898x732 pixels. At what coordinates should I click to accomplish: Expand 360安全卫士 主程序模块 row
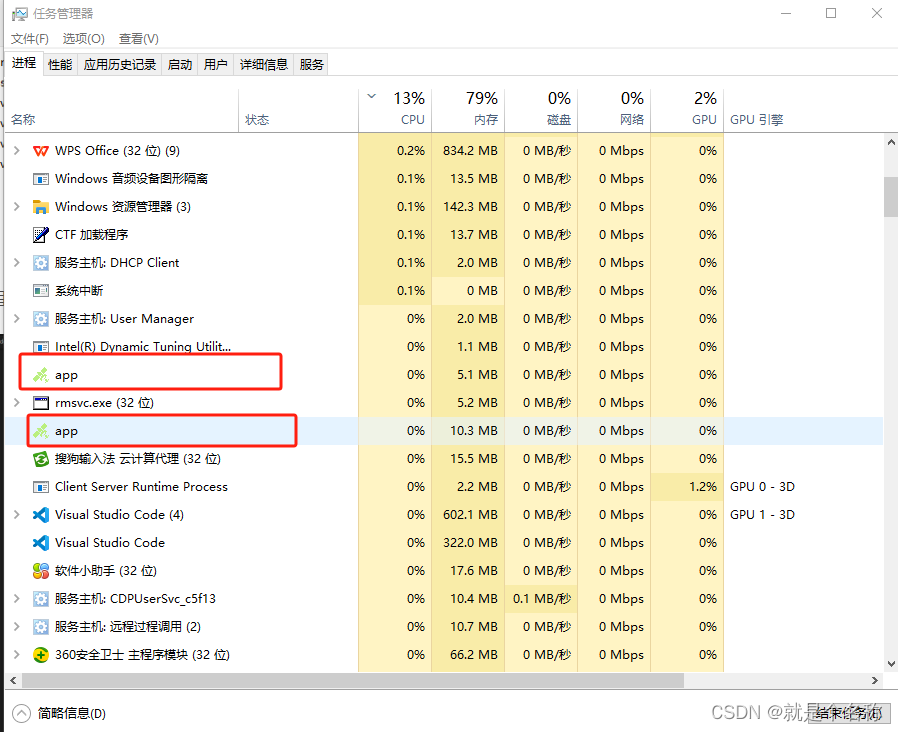pos(17,655)
